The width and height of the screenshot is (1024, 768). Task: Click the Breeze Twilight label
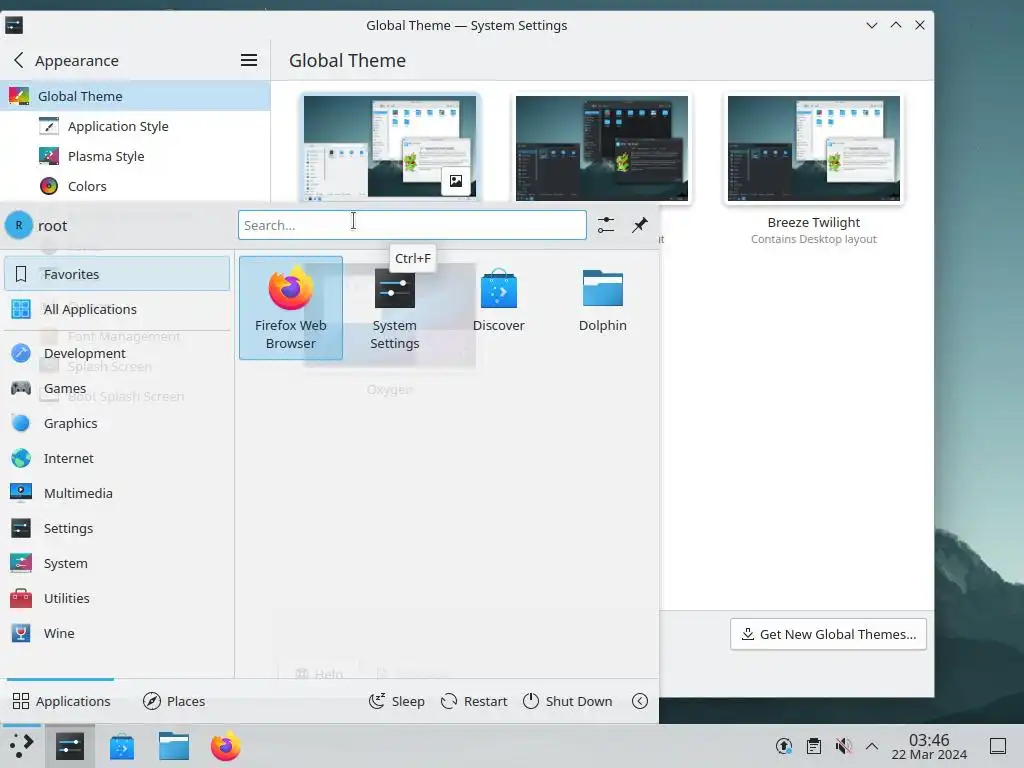pos(814,223)
